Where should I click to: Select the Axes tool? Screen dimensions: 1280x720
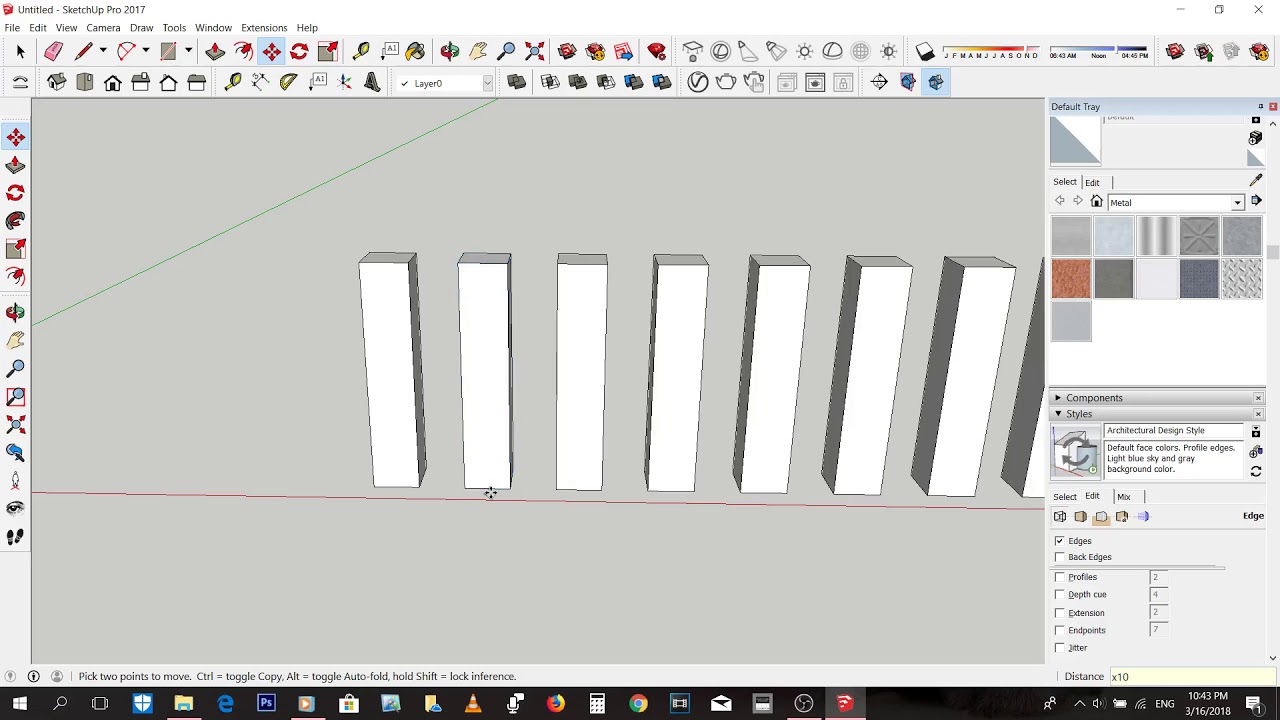coord(345,83)
